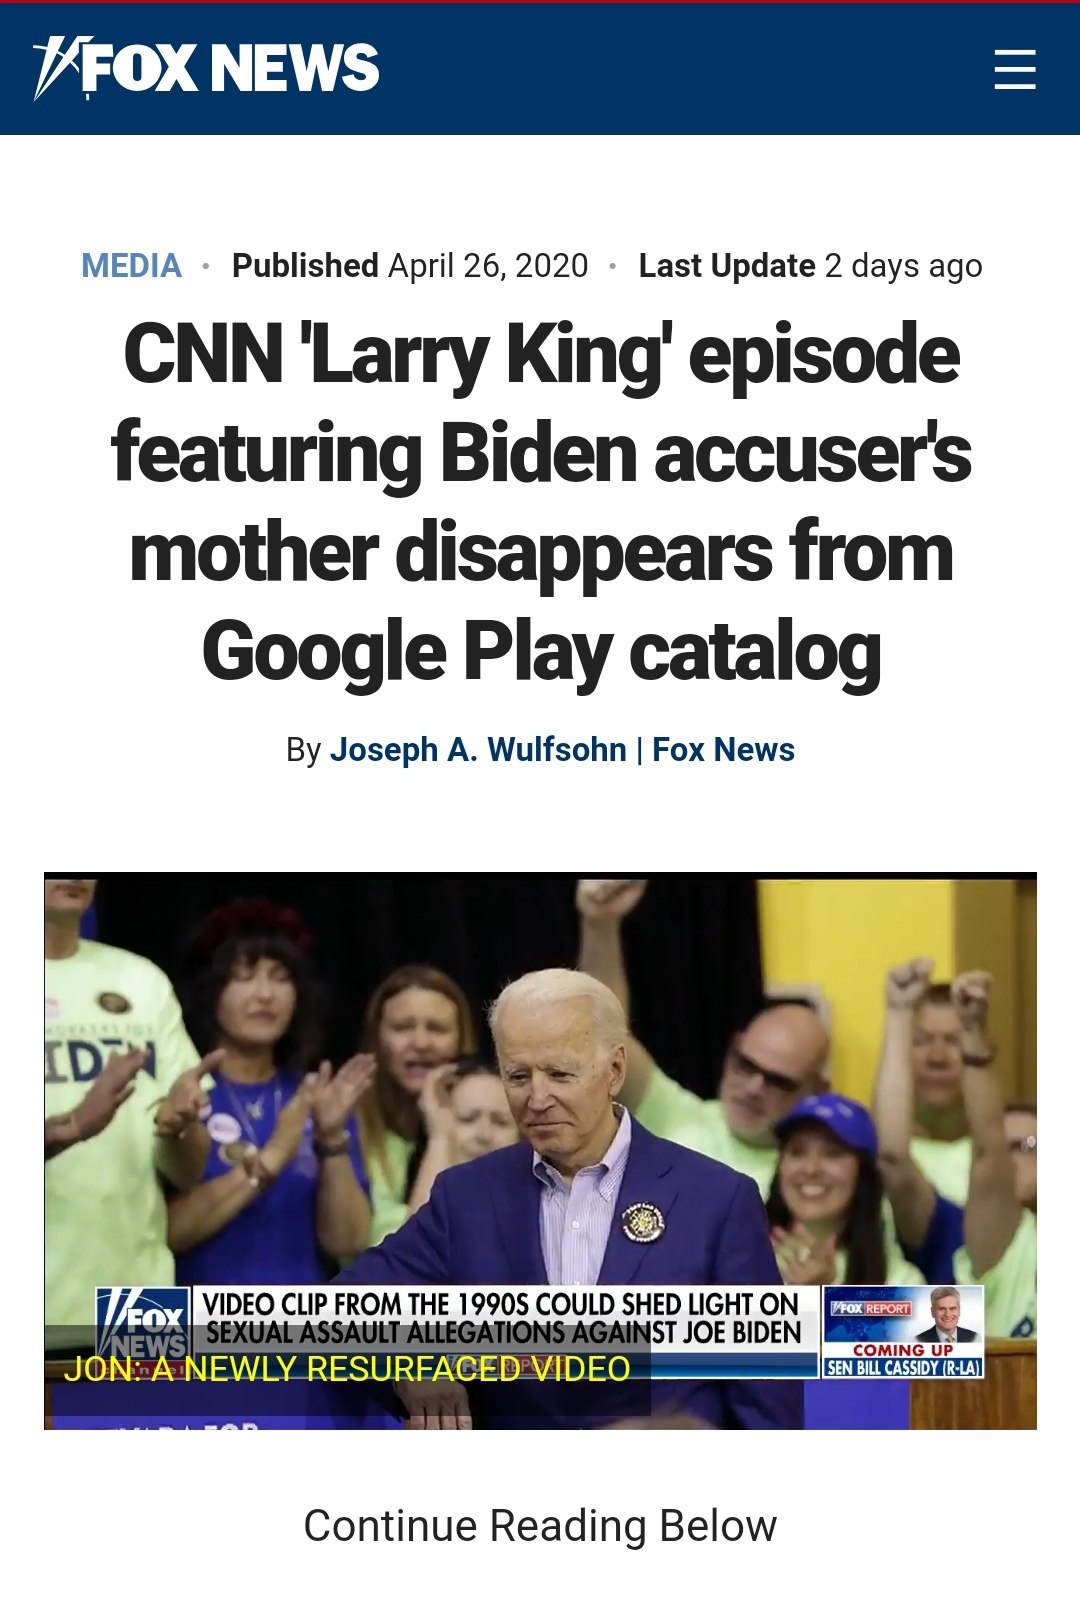
Task: Click the CNN 'Larry King' episode headline
Action: pyautogui.click(x=540, y=503)
